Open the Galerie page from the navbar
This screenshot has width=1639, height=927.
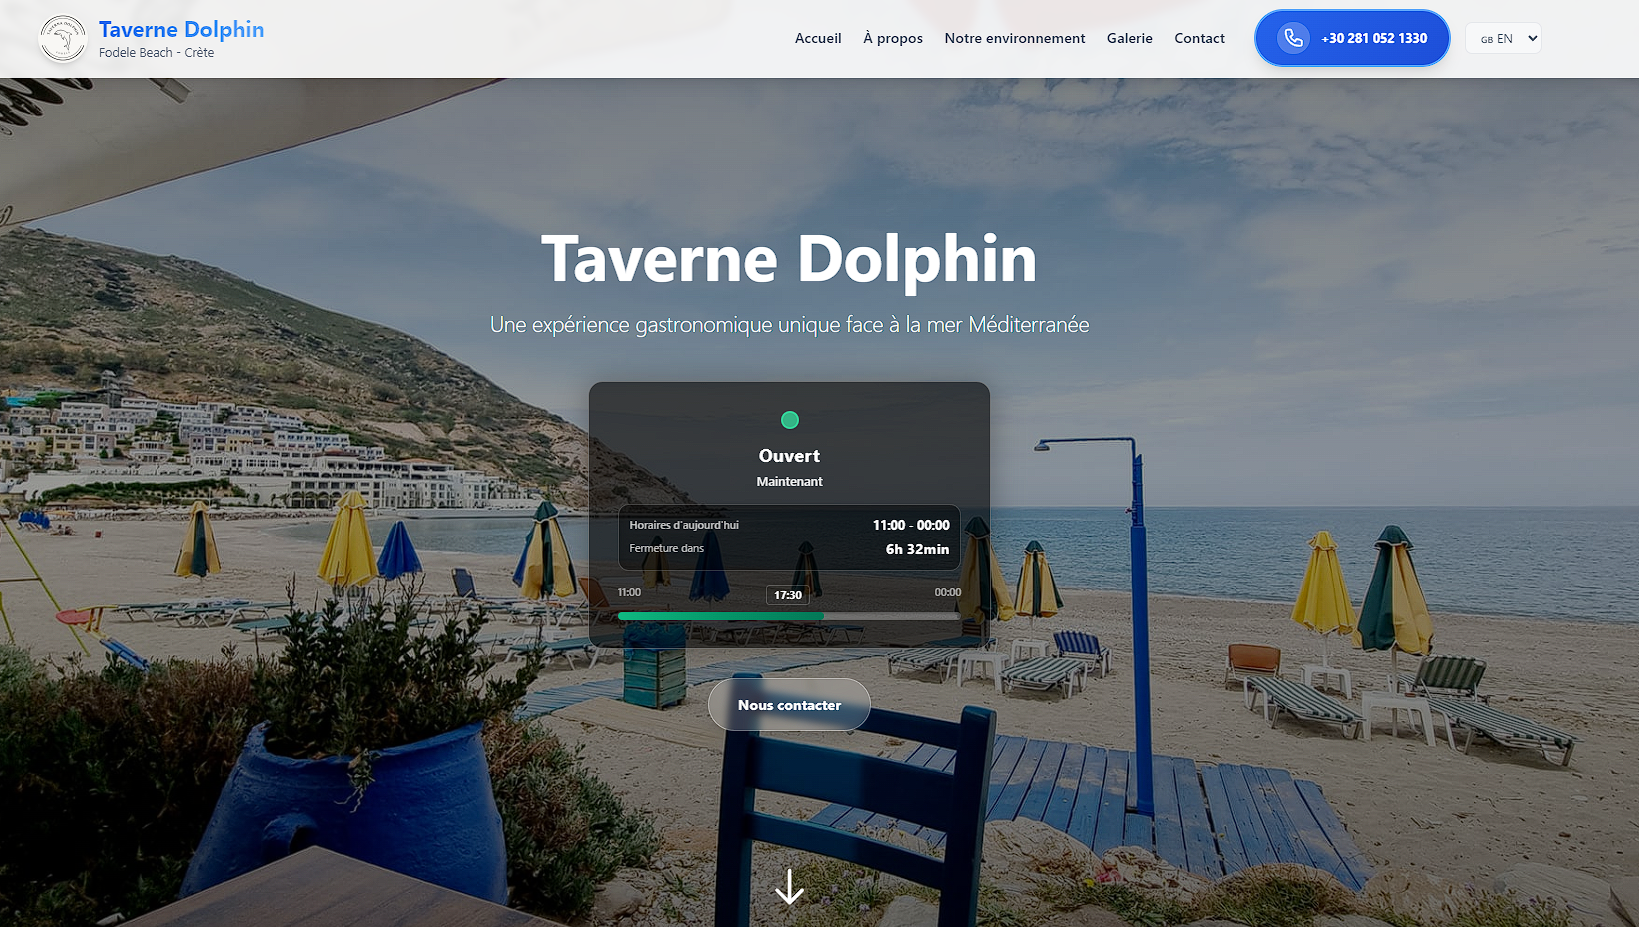[x=1129, y=38]
